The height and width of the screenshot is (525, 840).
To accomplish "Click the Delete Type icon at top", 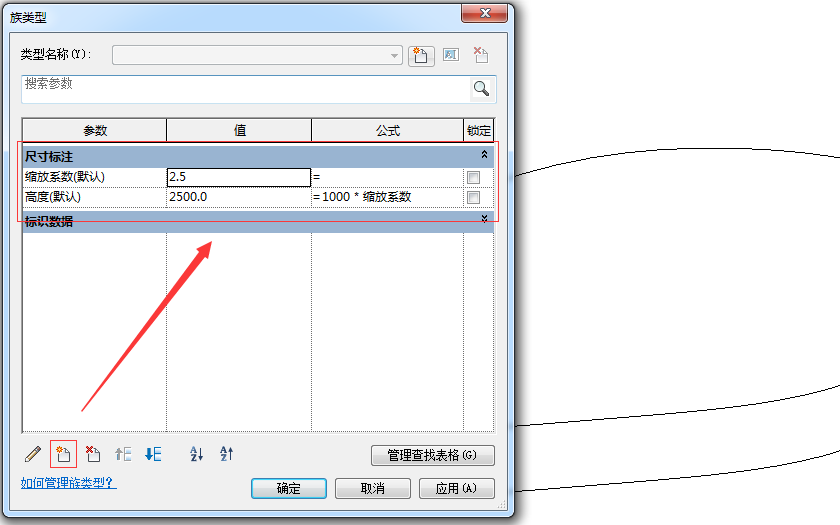I will [481, 55].
